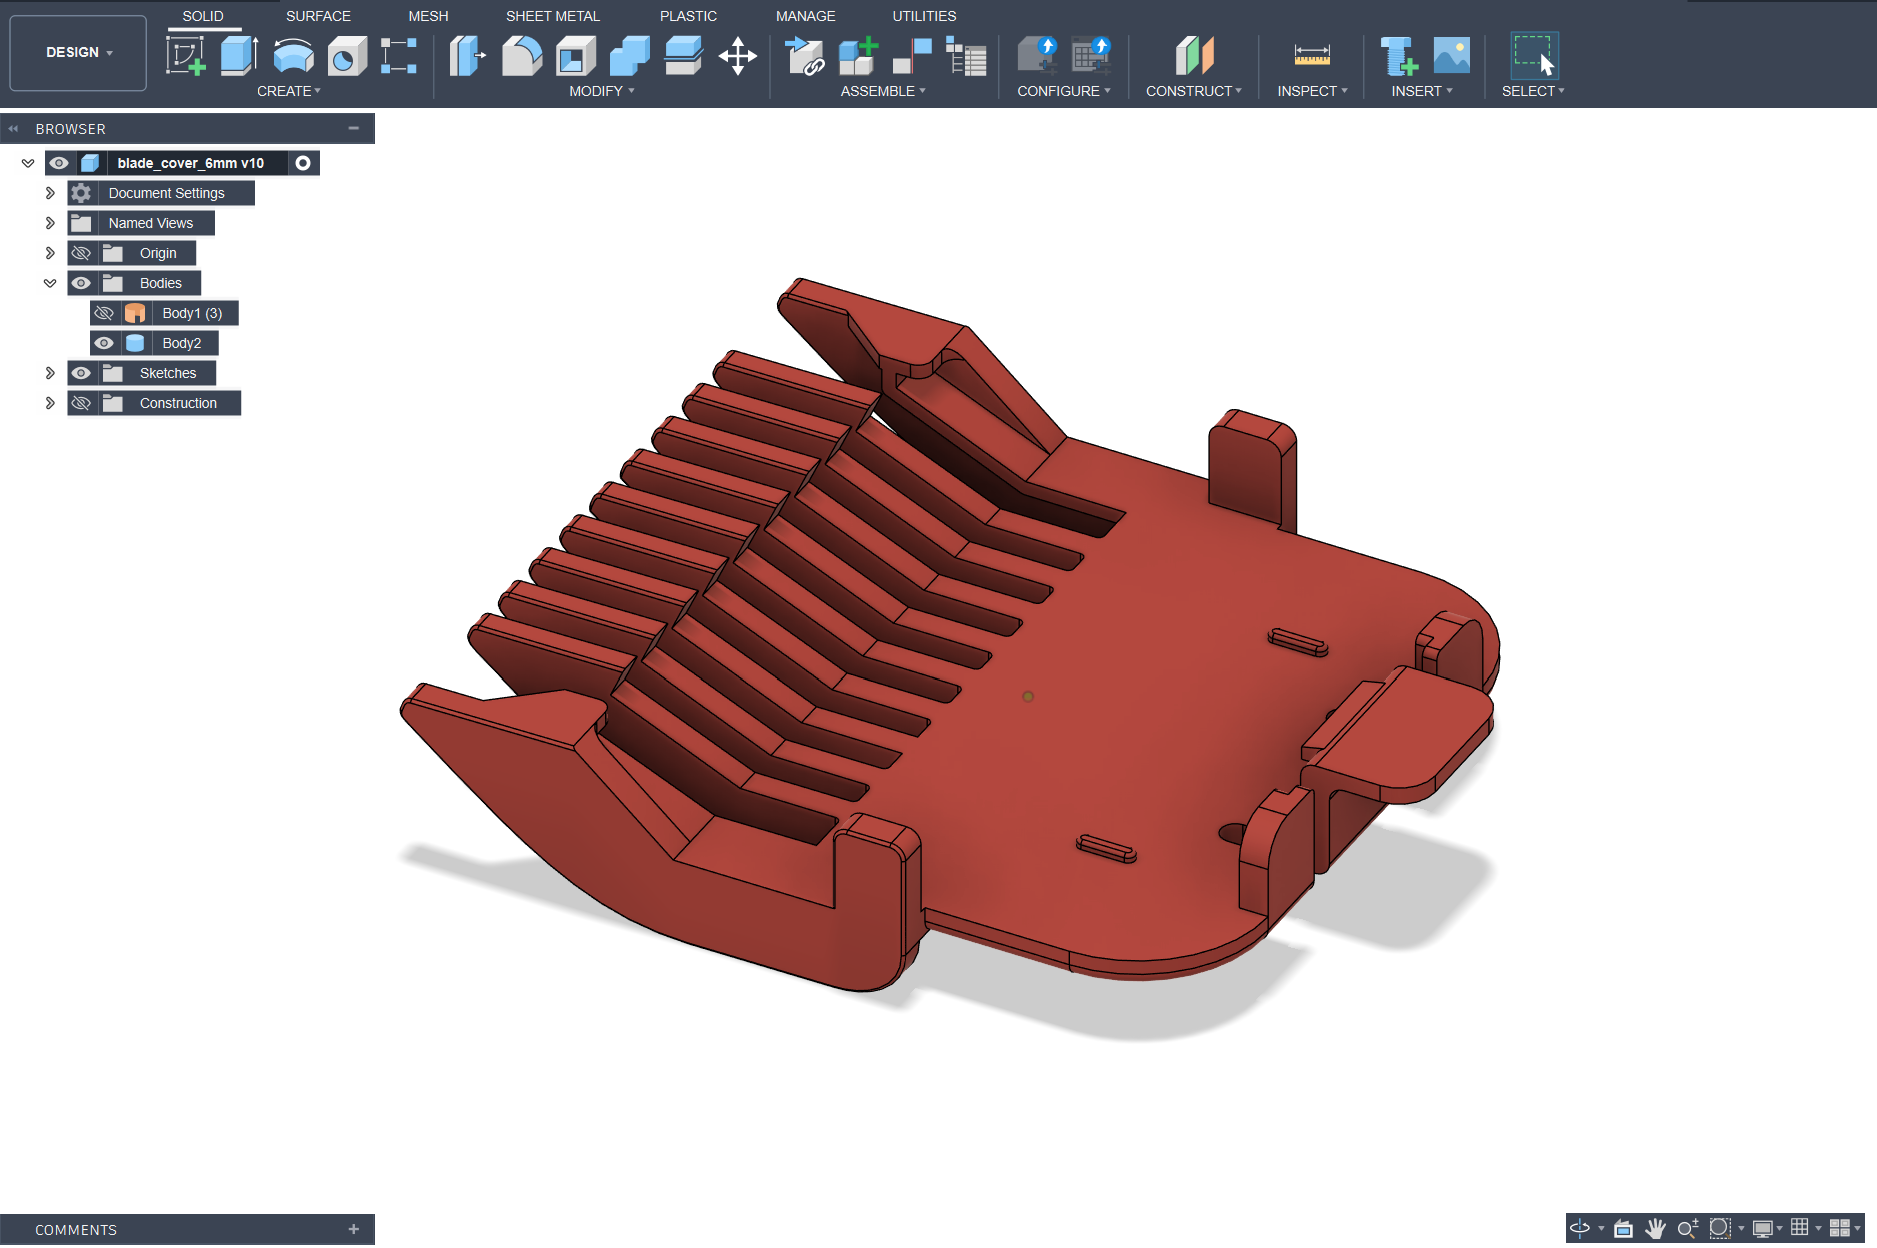The width and height of the screenshot is (1877, 1248).
Task: Select the Create Sketch tool
Action: point(186,56)
